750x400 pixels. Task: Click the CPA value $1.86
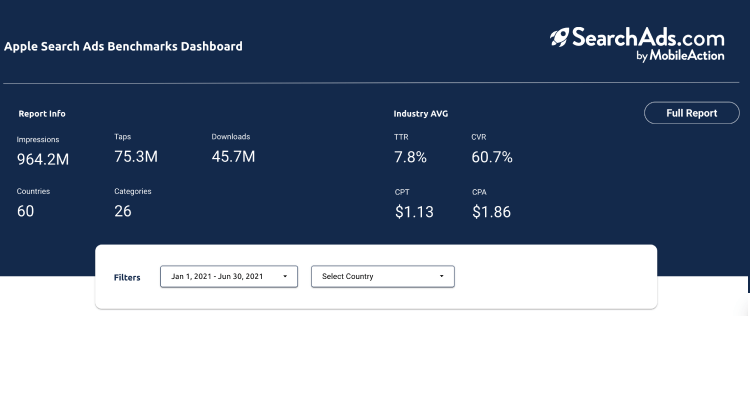coord(491,212)
